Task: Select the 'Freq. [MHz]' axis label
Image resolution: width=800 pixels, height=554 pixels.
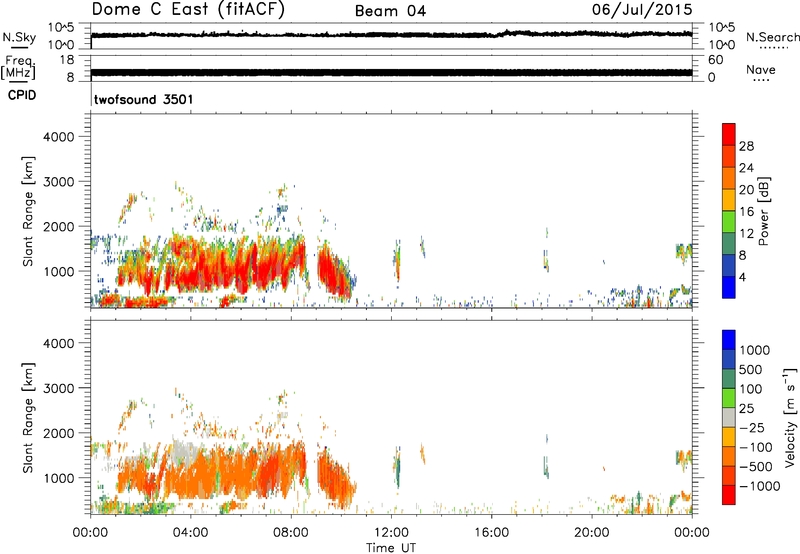Action: tap(18, 68)
